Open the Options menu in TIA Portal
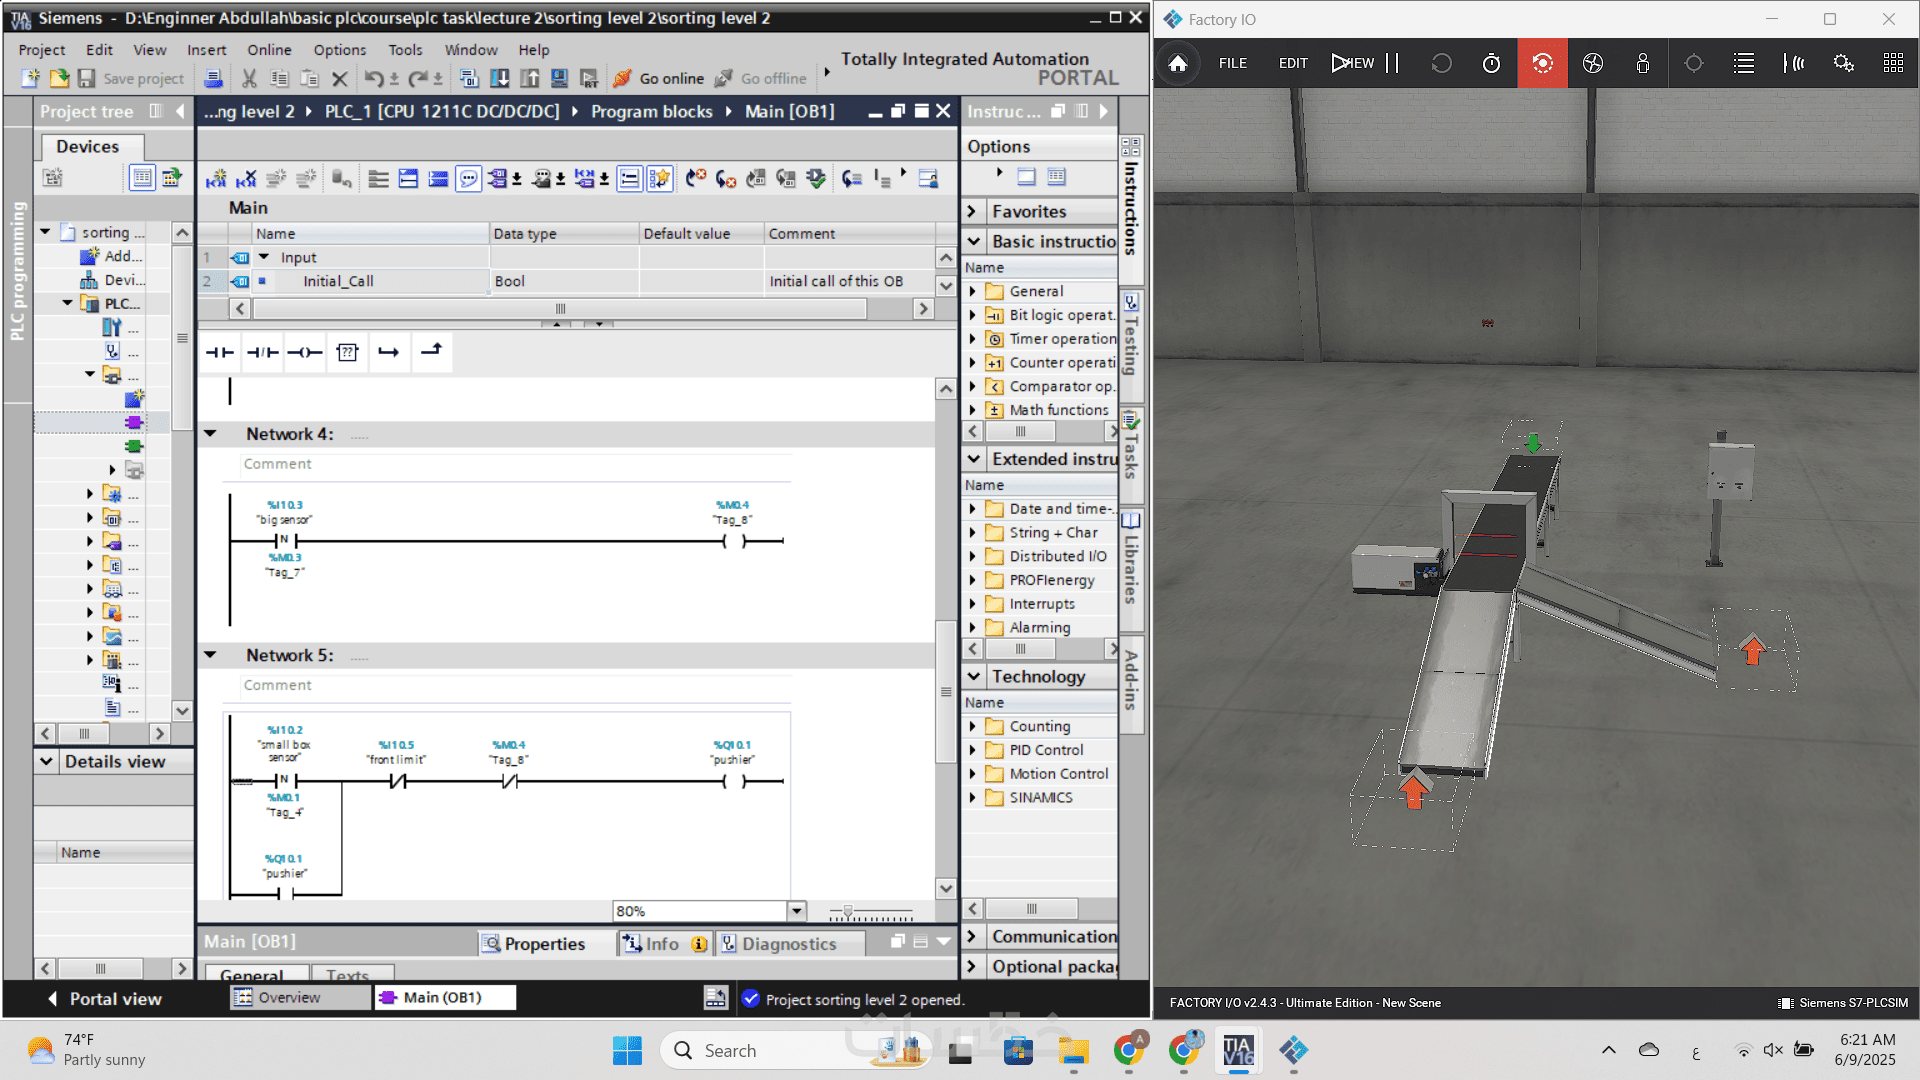This screenshot has width=1920, height=1080. click(x=339, y=49)
